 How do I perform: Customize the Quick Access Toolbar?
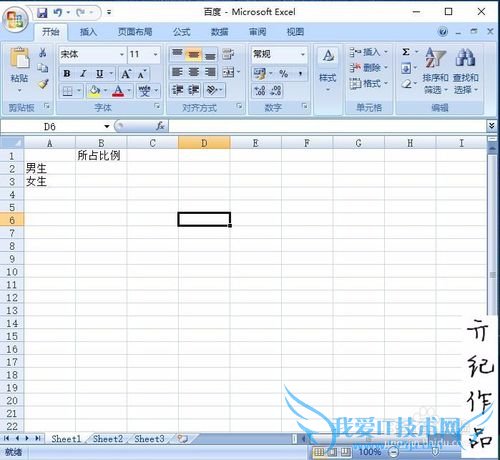[x=109, y=13]
